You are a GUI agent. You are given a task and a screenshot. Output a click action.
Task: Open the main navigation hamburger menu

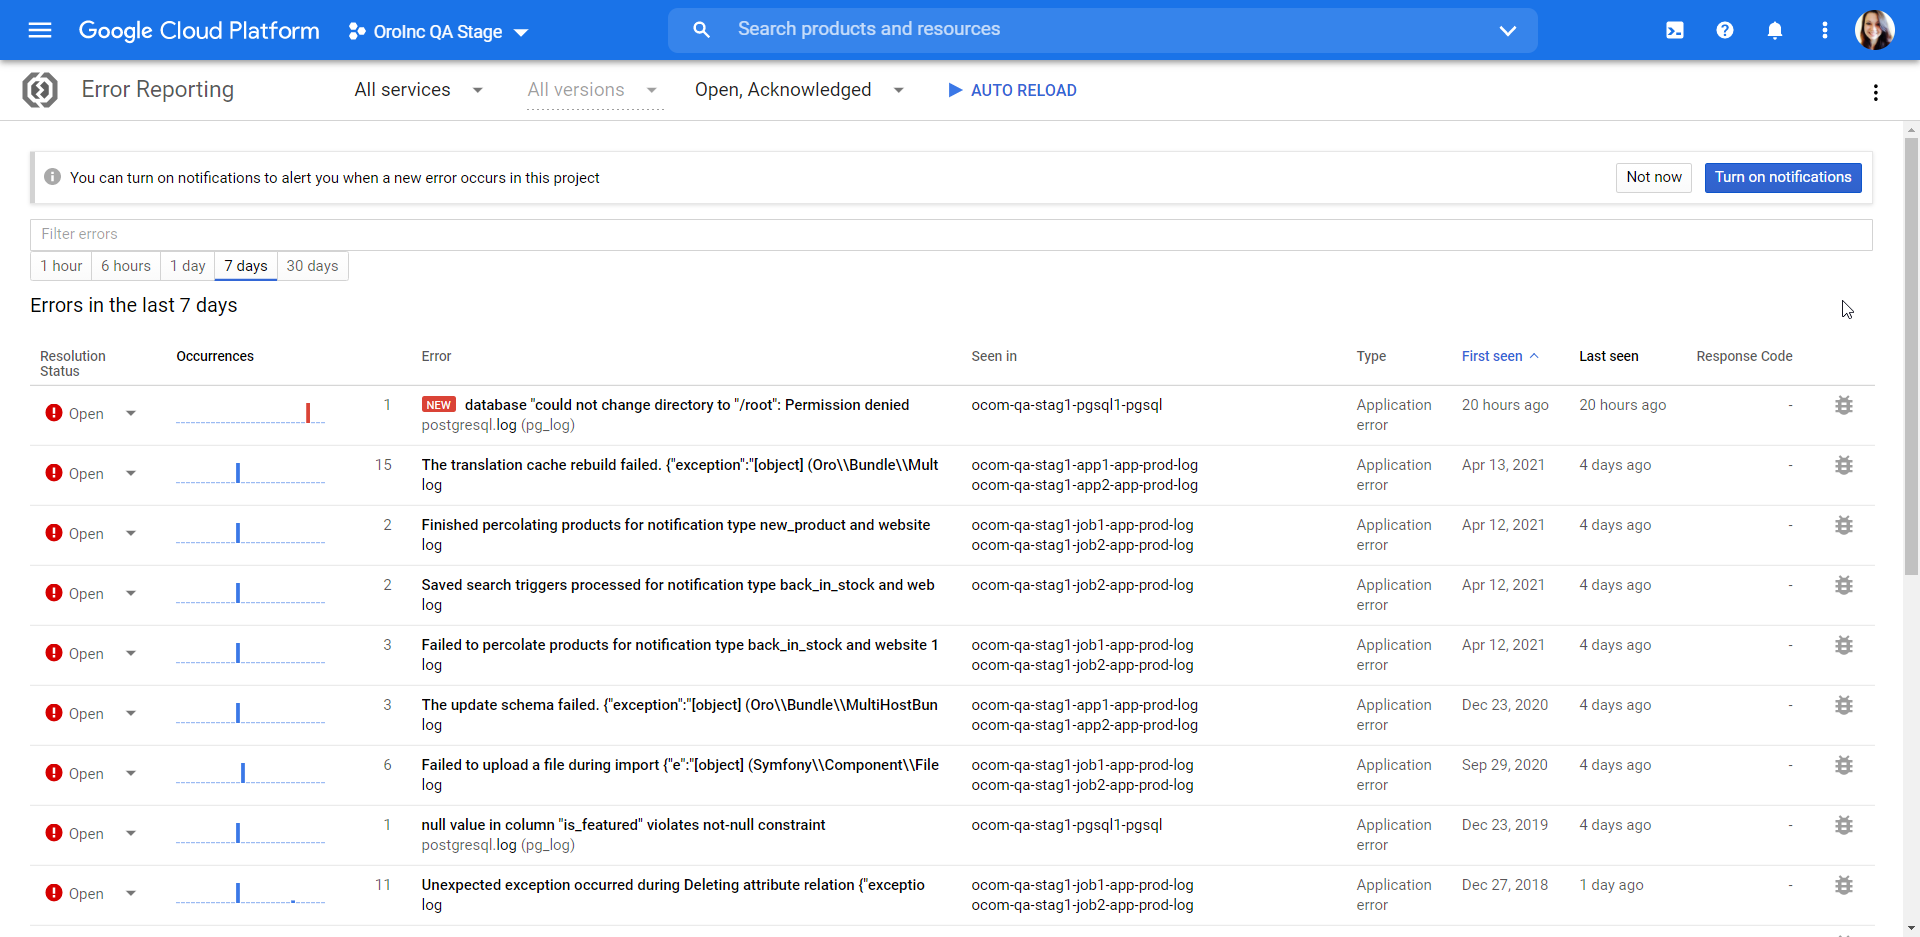(40, 30)
